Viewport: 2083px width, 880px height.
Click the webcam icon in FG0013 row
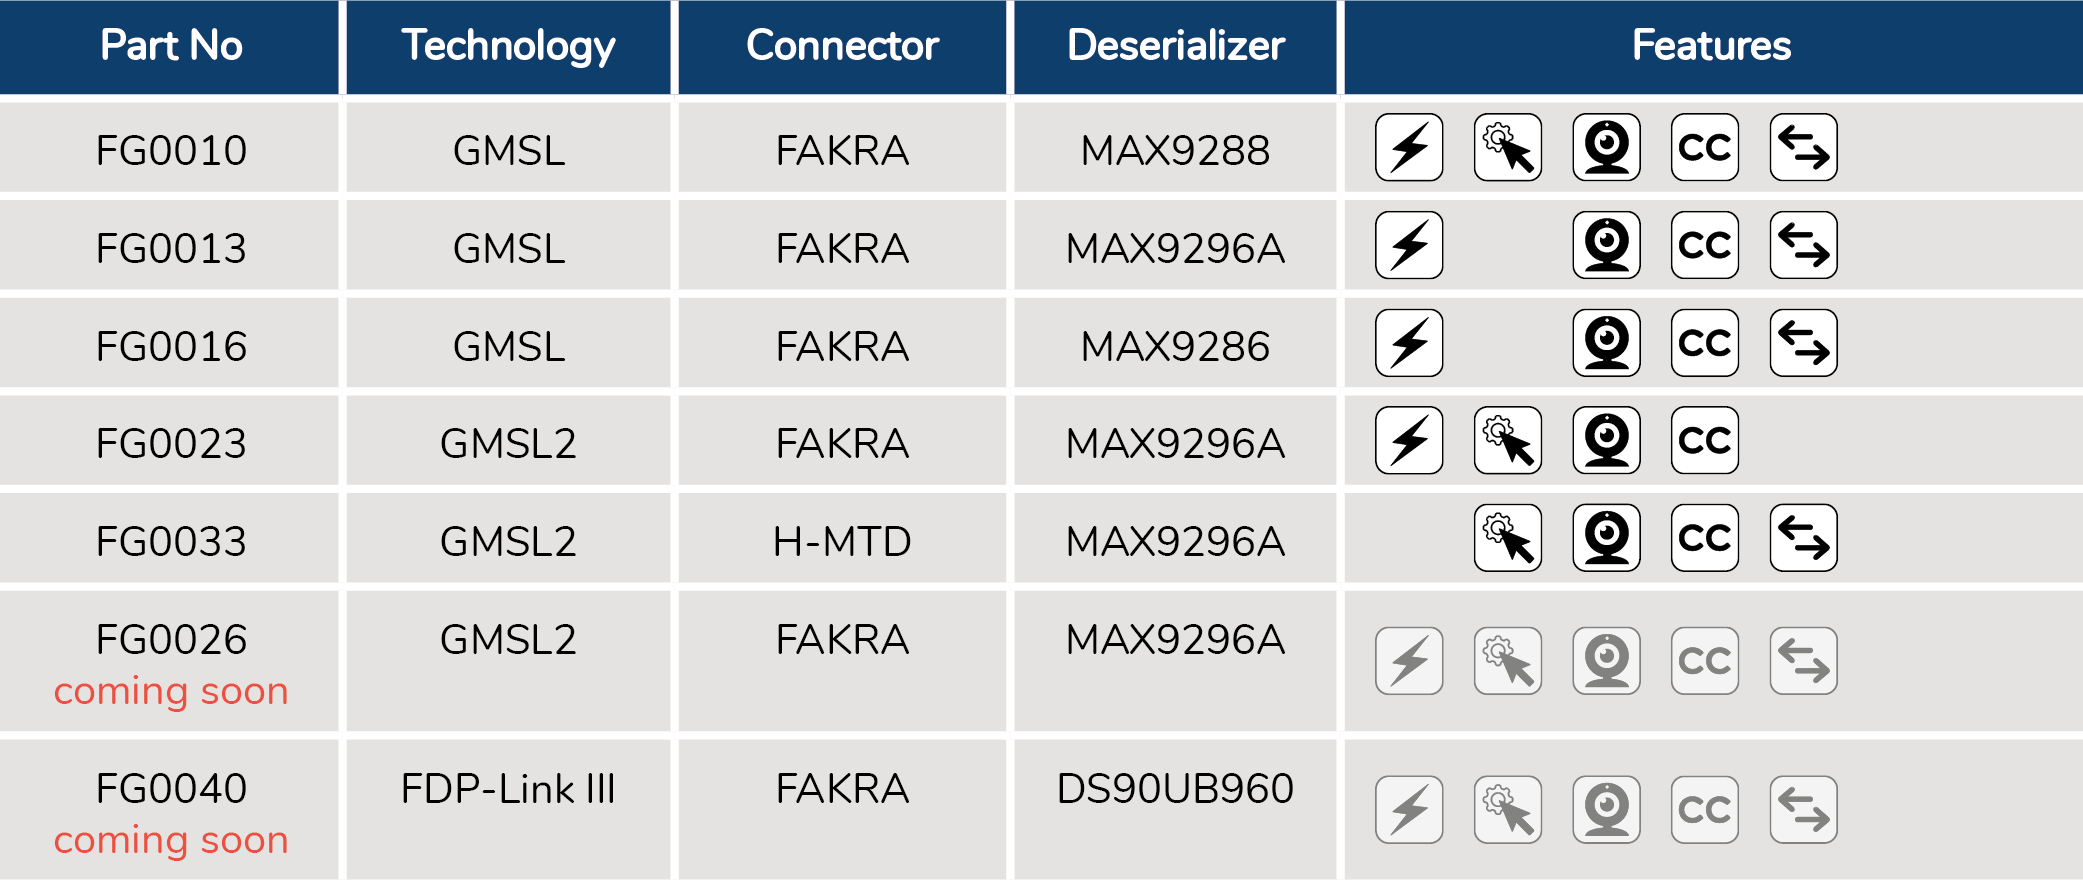point(1607,245)
